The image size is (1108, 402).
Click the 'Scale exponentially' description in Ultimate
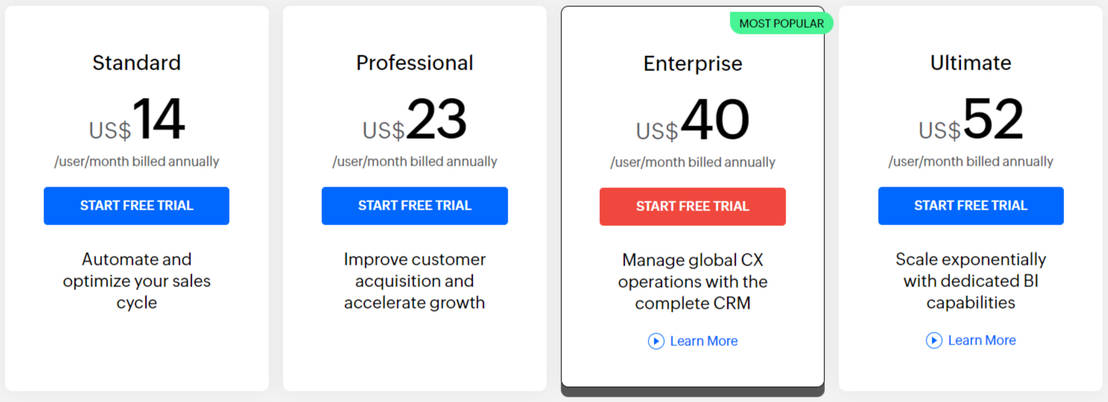tap(970, 281)
